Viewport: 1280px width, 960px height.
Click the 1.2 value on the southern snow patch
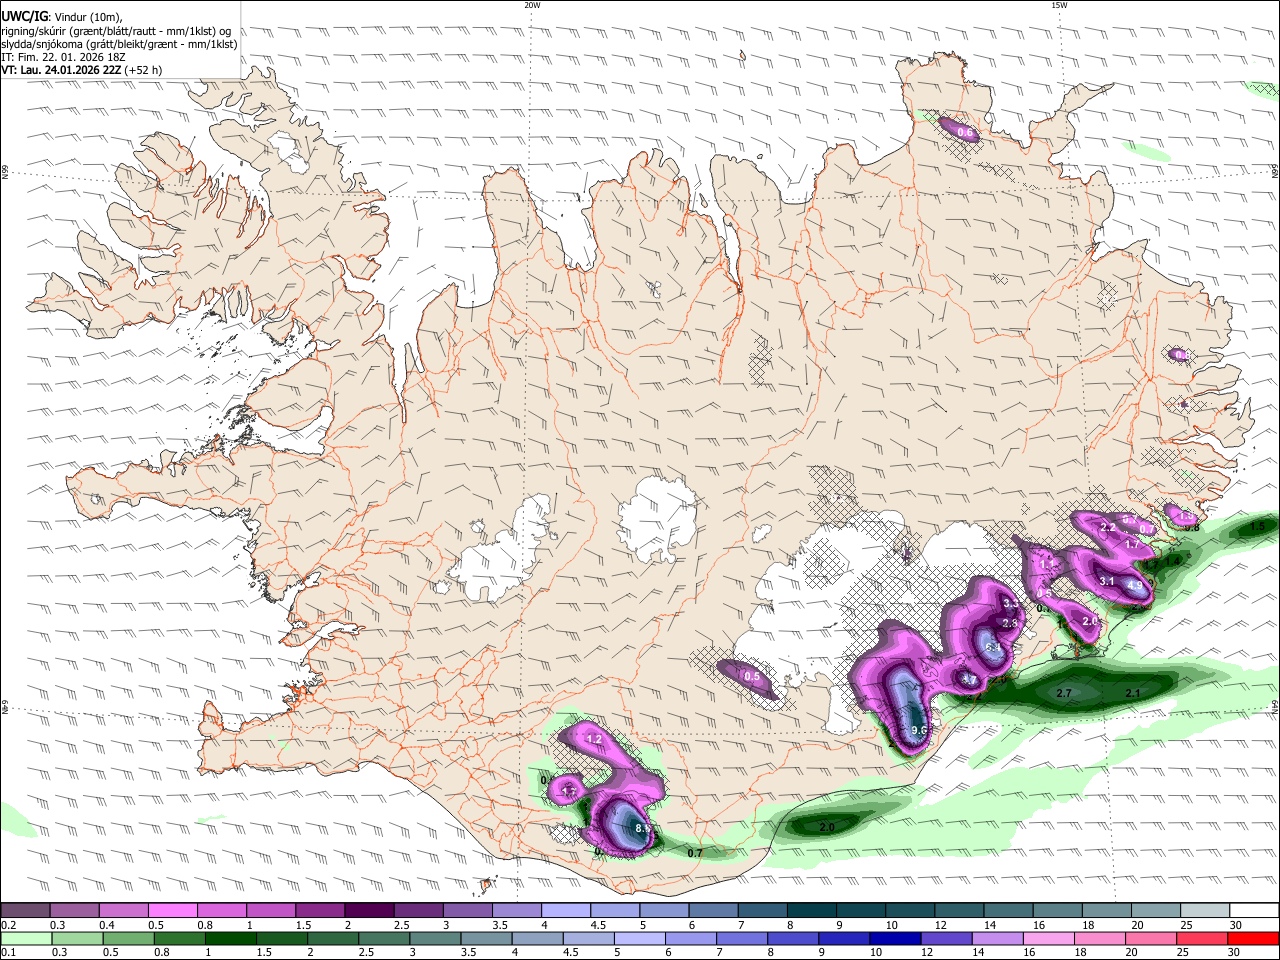[x=593, y=740]
